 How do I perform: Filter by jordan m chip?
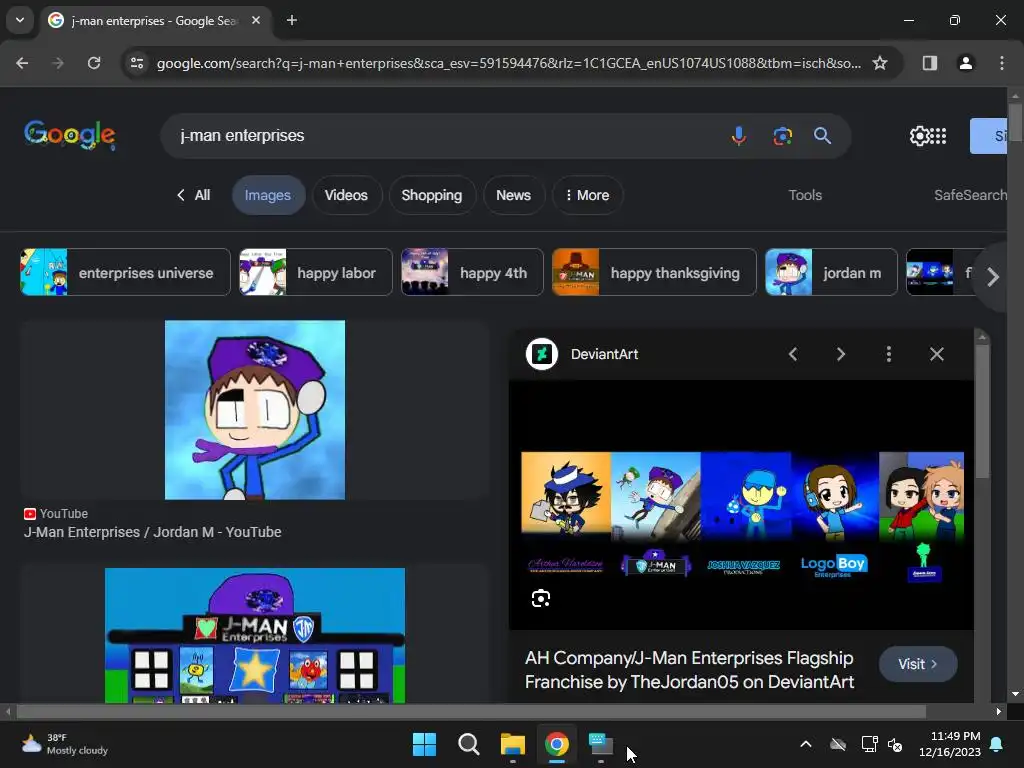click(x=831, y=272)
